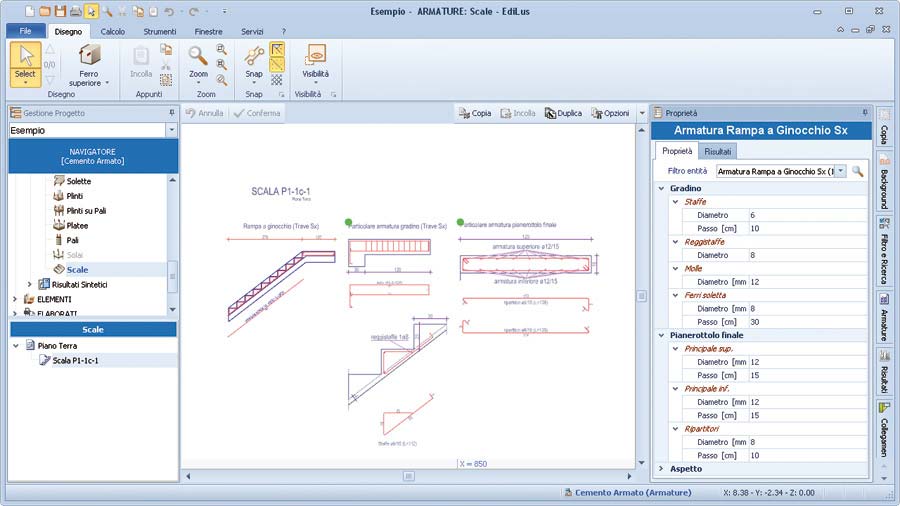This screenshot has width=900, height=506.
Task: Click the Duplica button
Action: click(x=563, y=113)
